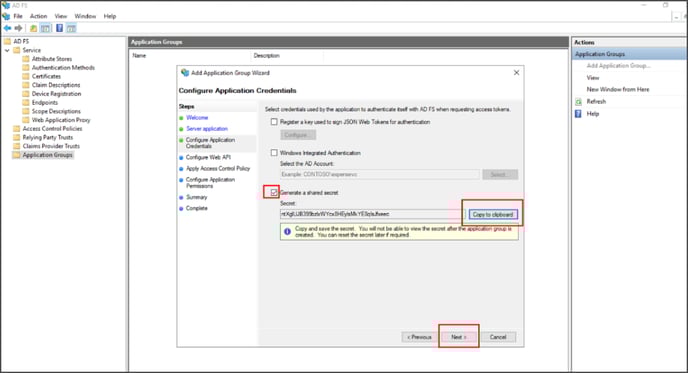Click the Help icon in Actions pane
Screen dimensions: 688x373
pos(578,114)
